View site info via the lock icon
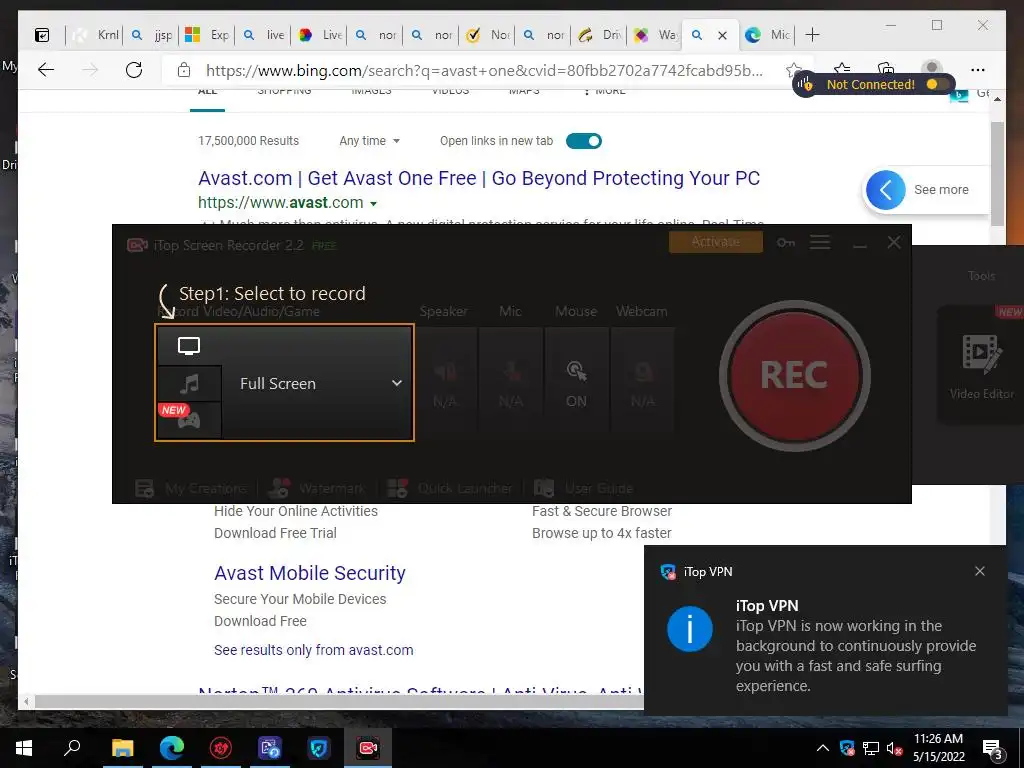 click(x=184, y=70)
